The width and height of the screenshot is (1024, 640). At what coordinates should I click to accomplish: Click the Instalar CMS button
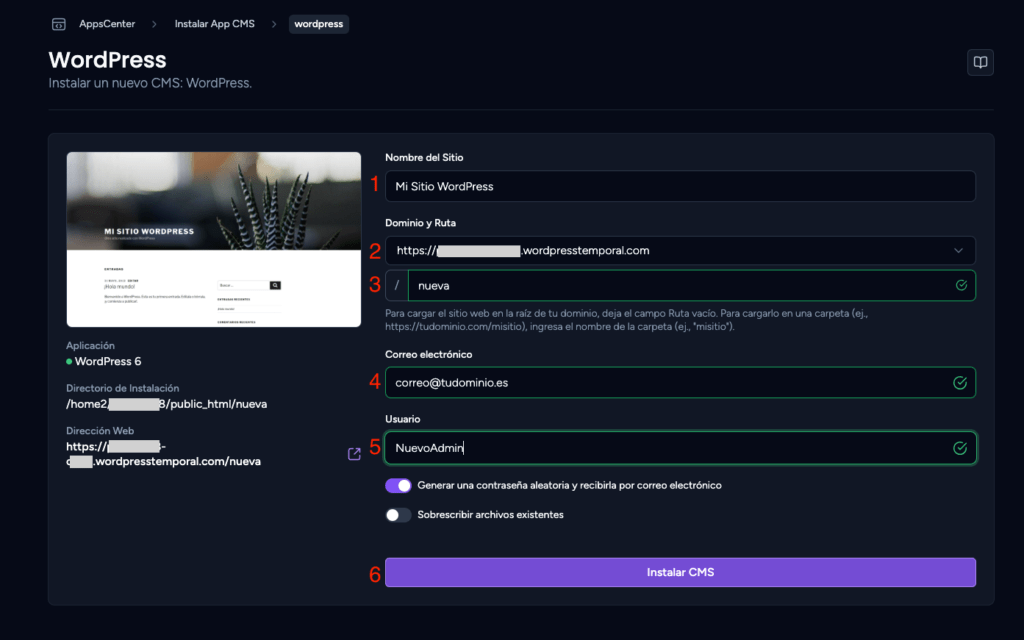[x=680, y=572]
